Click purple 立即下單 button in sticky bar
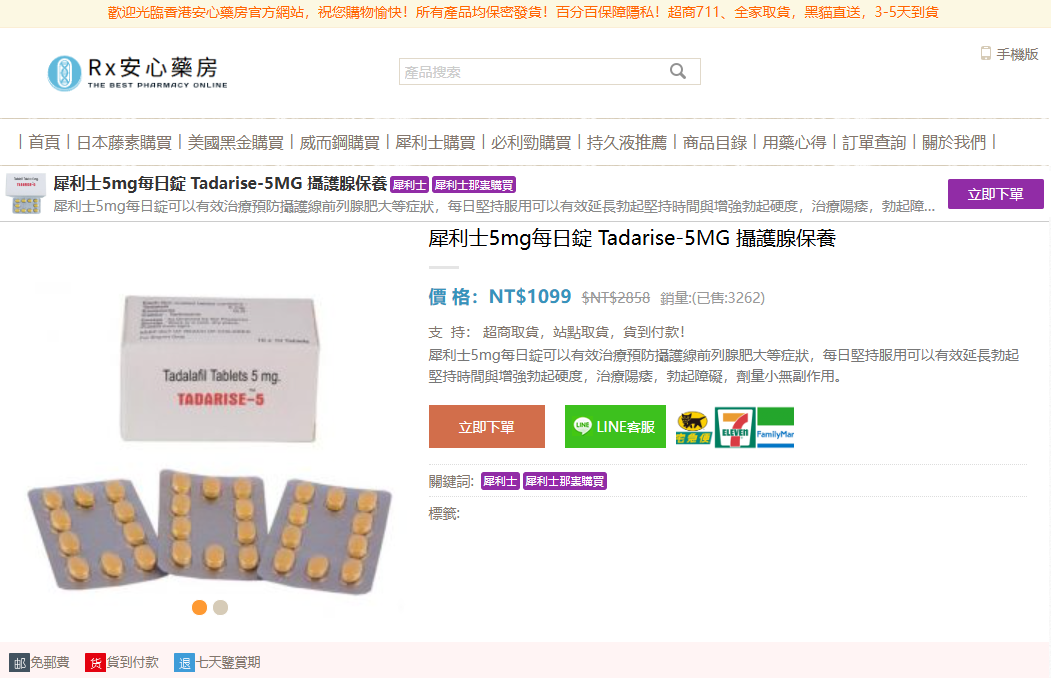Image resolution: width=1051 pixels, height=678 pixels. click(995, 194)
